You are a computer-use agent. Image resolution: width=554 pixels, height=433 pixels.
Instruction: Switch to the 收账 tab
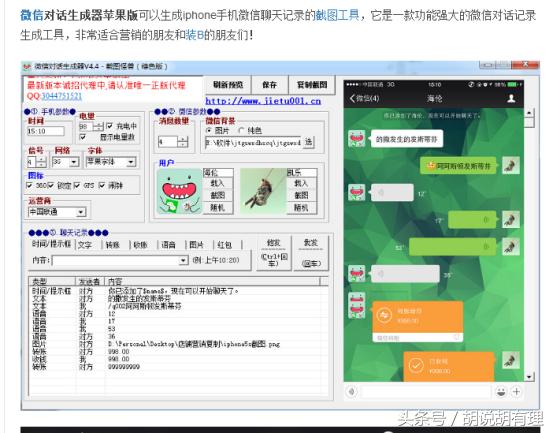pyautogui.click(x=140, y=245)
